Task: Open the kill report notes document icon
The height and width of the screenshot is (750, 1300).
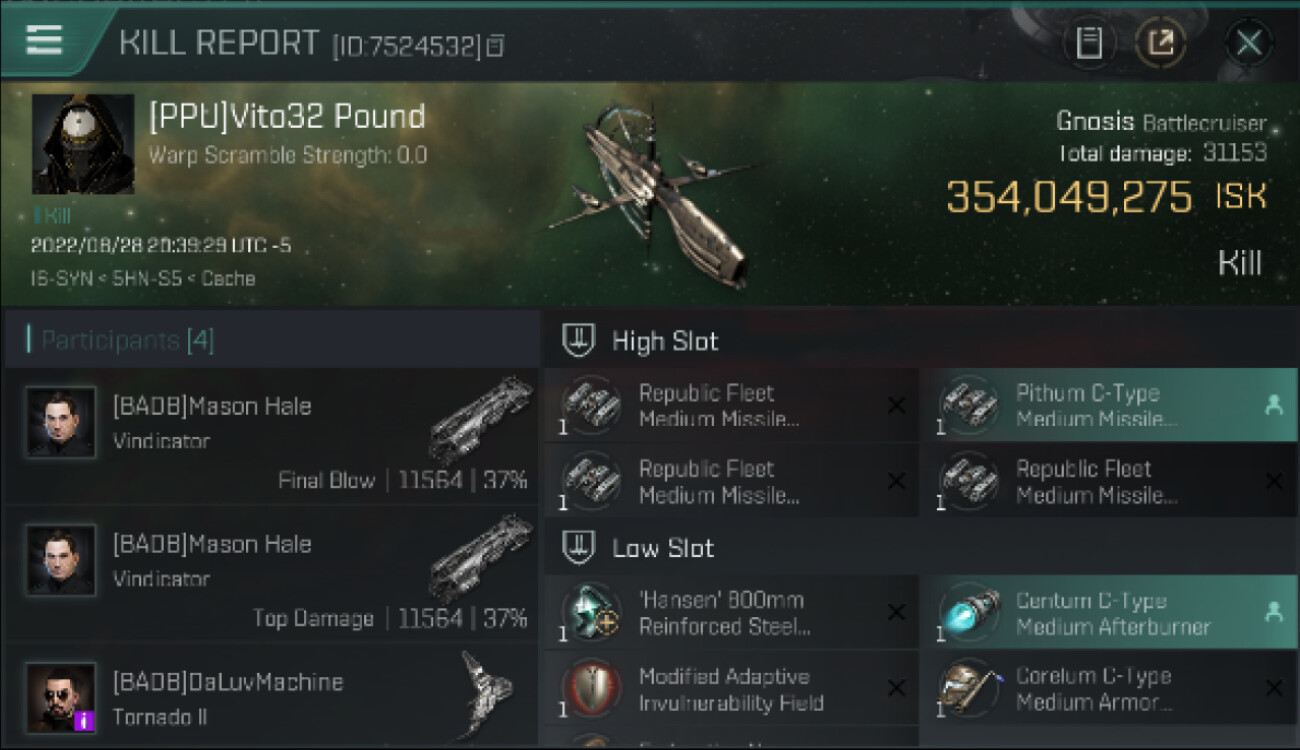Action: (x=1089, y=43)
